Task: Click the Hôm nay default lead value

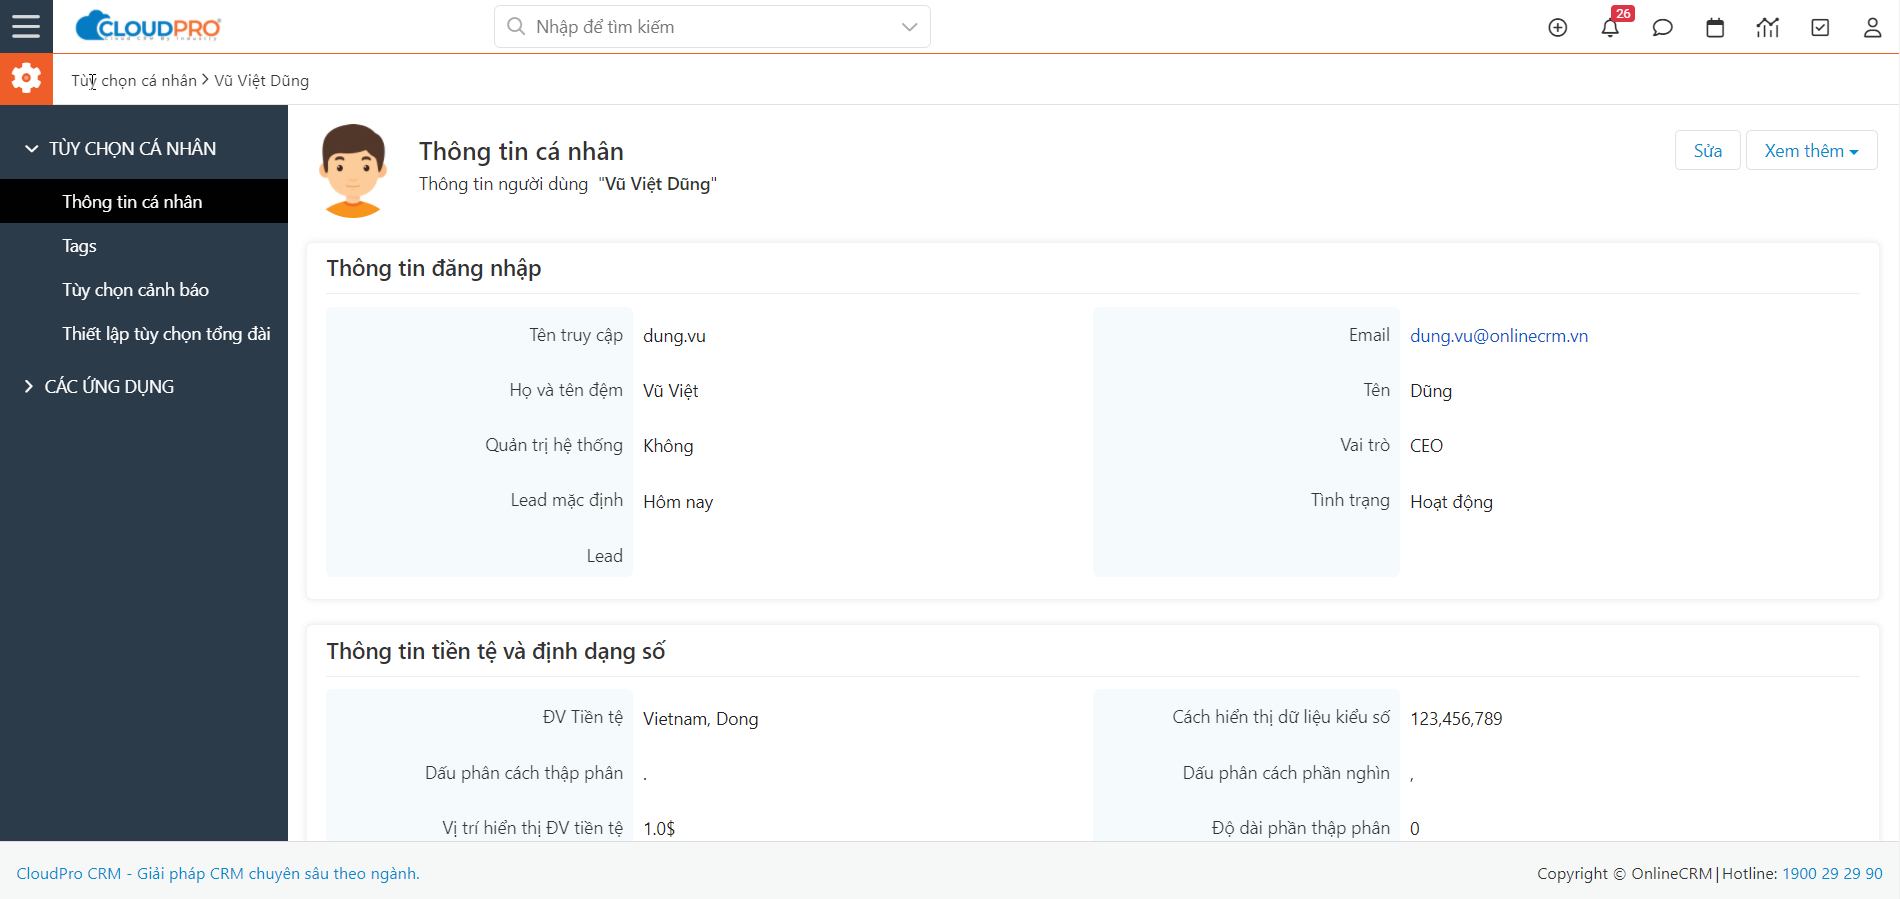Action: coord(678,502)
